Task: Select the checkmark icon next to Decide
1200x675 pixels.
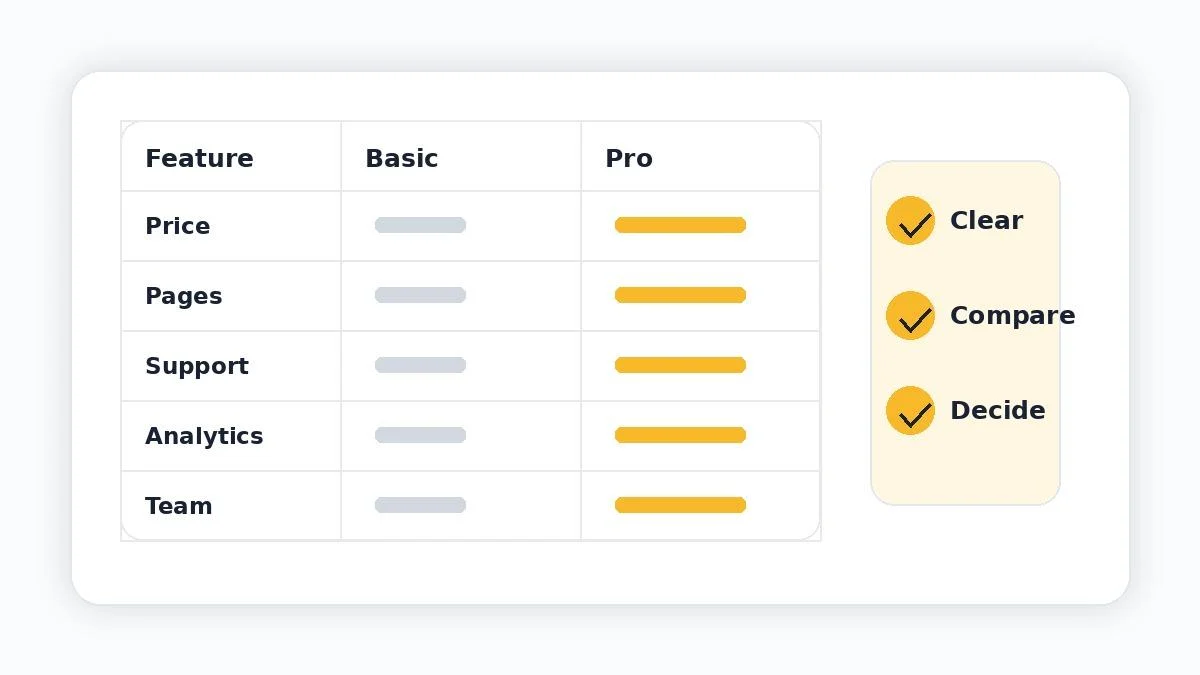Action: click(910, 411)
